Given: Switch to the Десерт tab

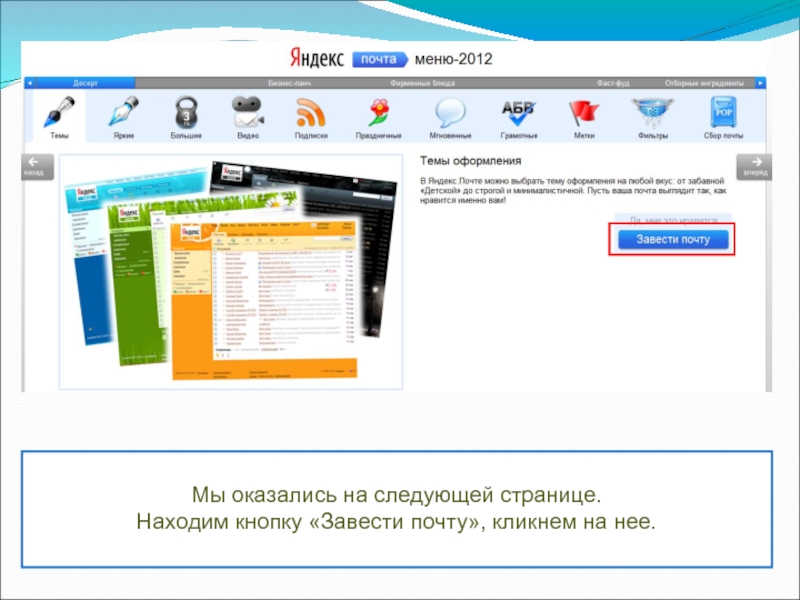Looking at the screenshot, I should coord(85,83).
